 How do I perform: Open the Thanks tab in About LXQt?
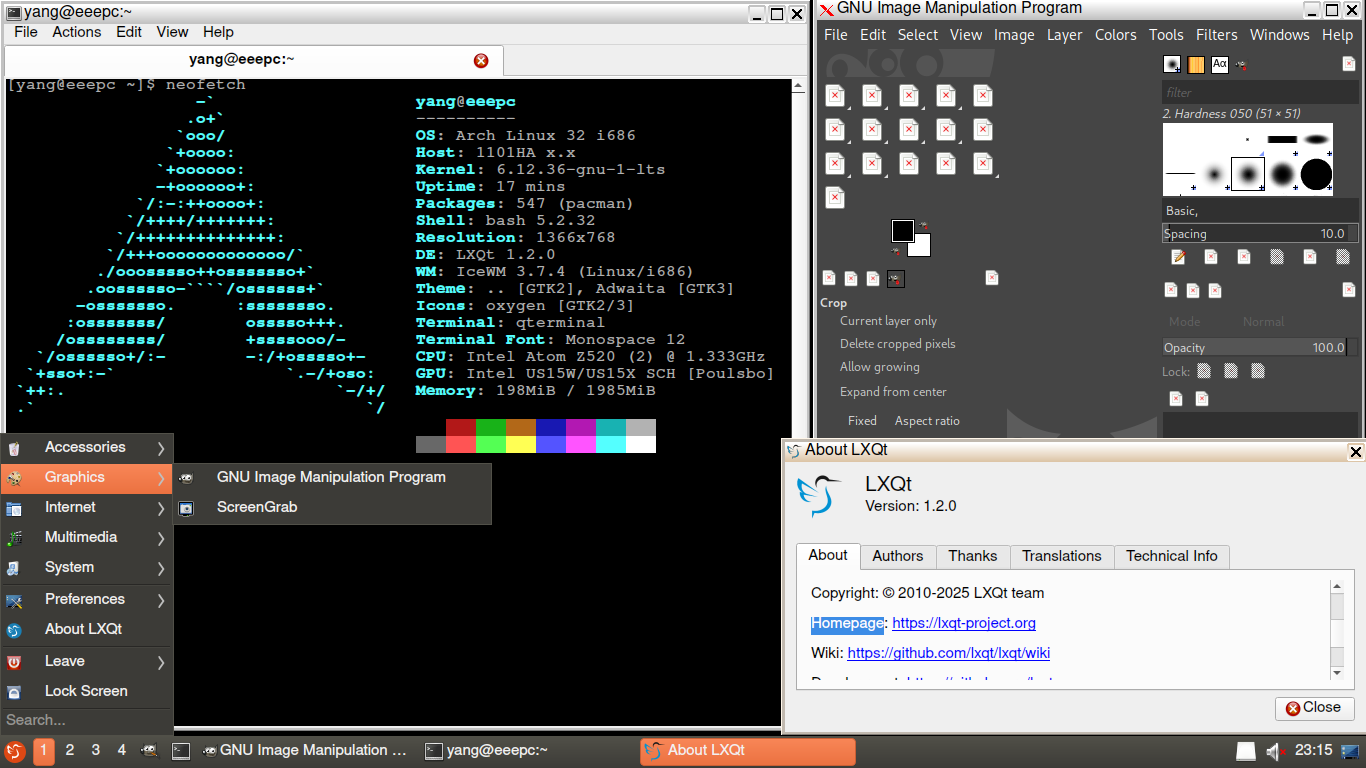pyautogui.click(x=973, y=556)
